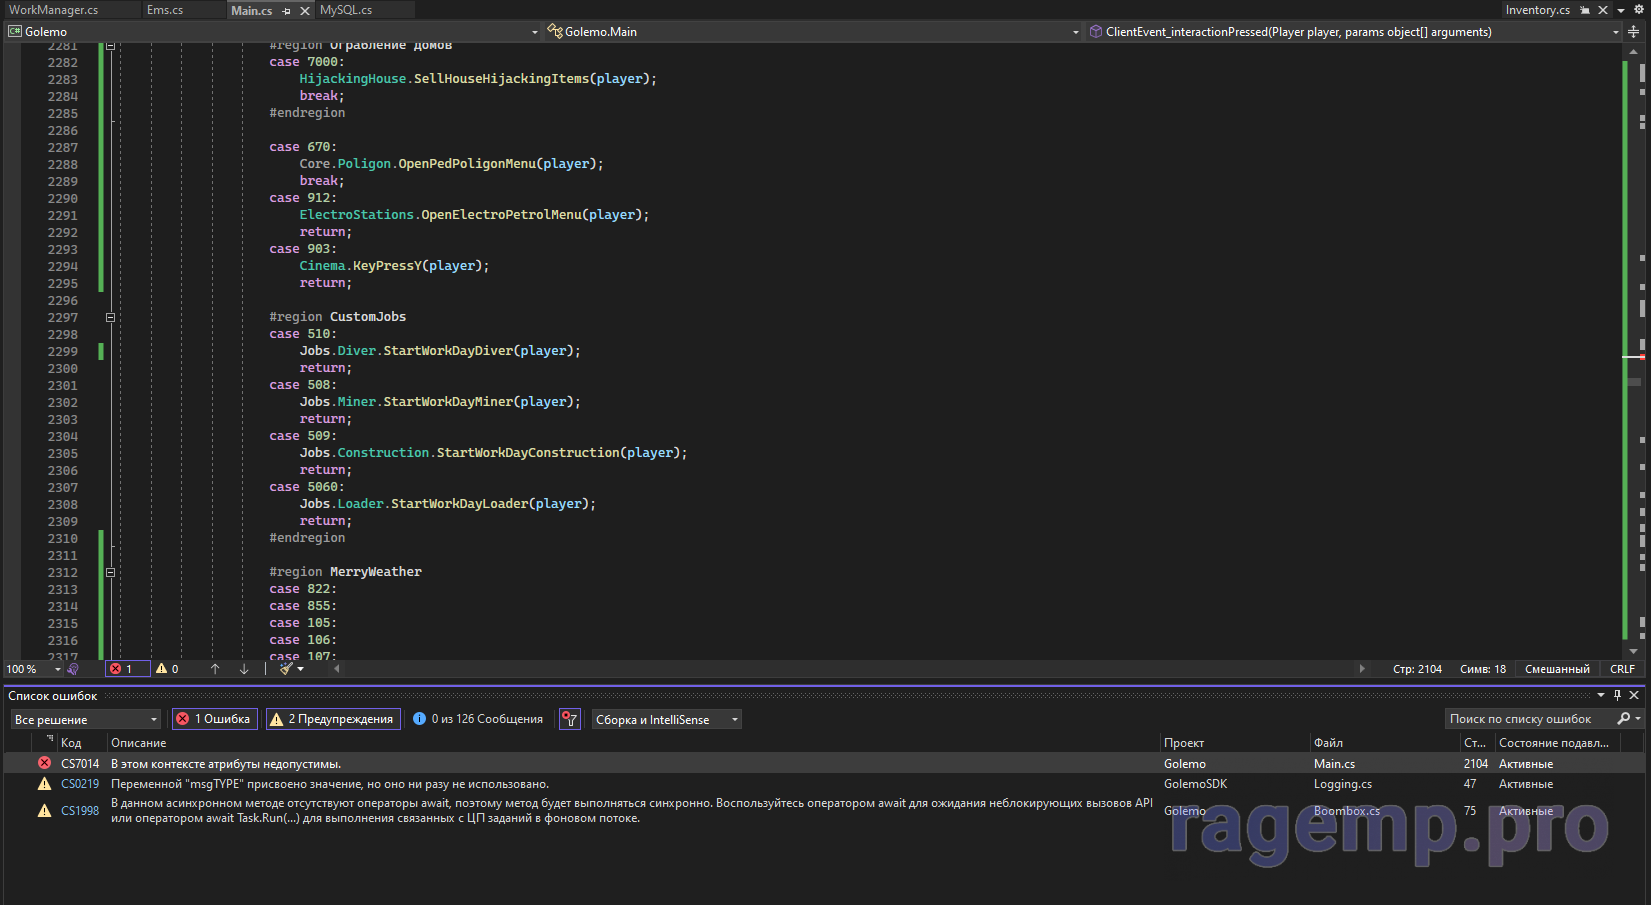Pin the error list panel
The width and height of the screenshot is (1651, 905).
[1617, 695]
